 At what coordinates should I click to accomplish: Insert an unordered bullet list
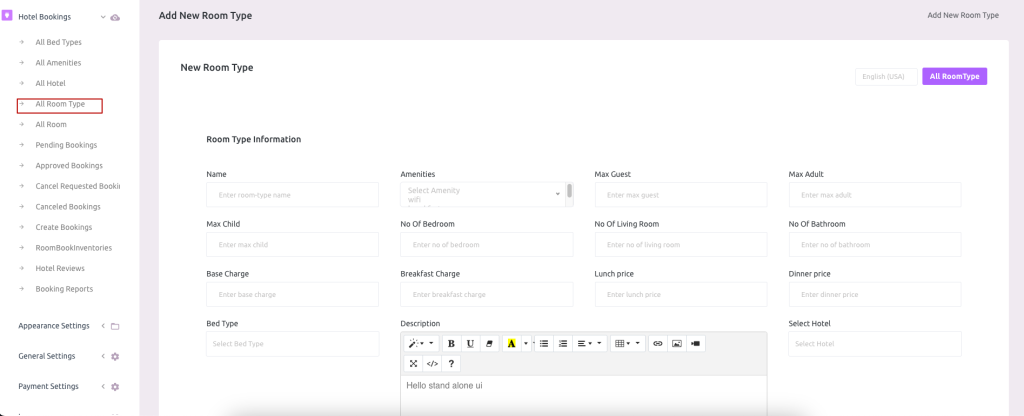(x=544, y=344)
